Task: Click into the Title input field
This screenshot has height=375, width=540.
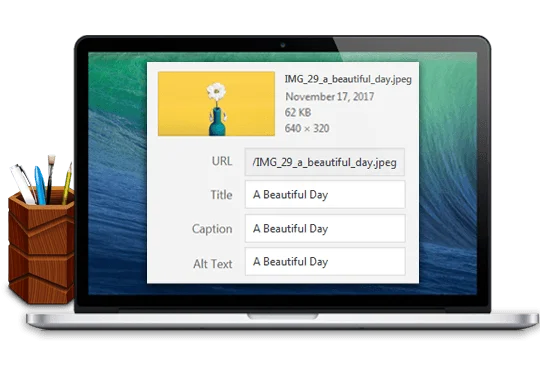Action: (x=325, y=195)
